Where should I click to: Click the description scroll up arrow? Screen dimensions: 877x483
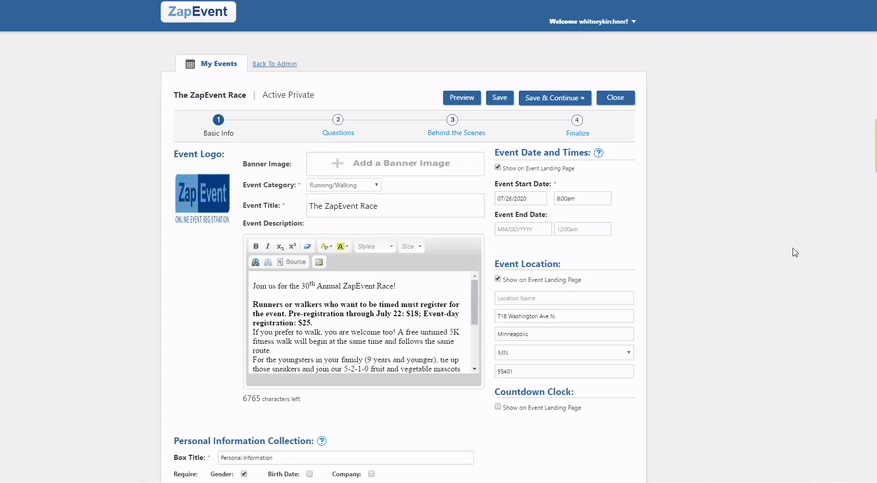[474, 276]
